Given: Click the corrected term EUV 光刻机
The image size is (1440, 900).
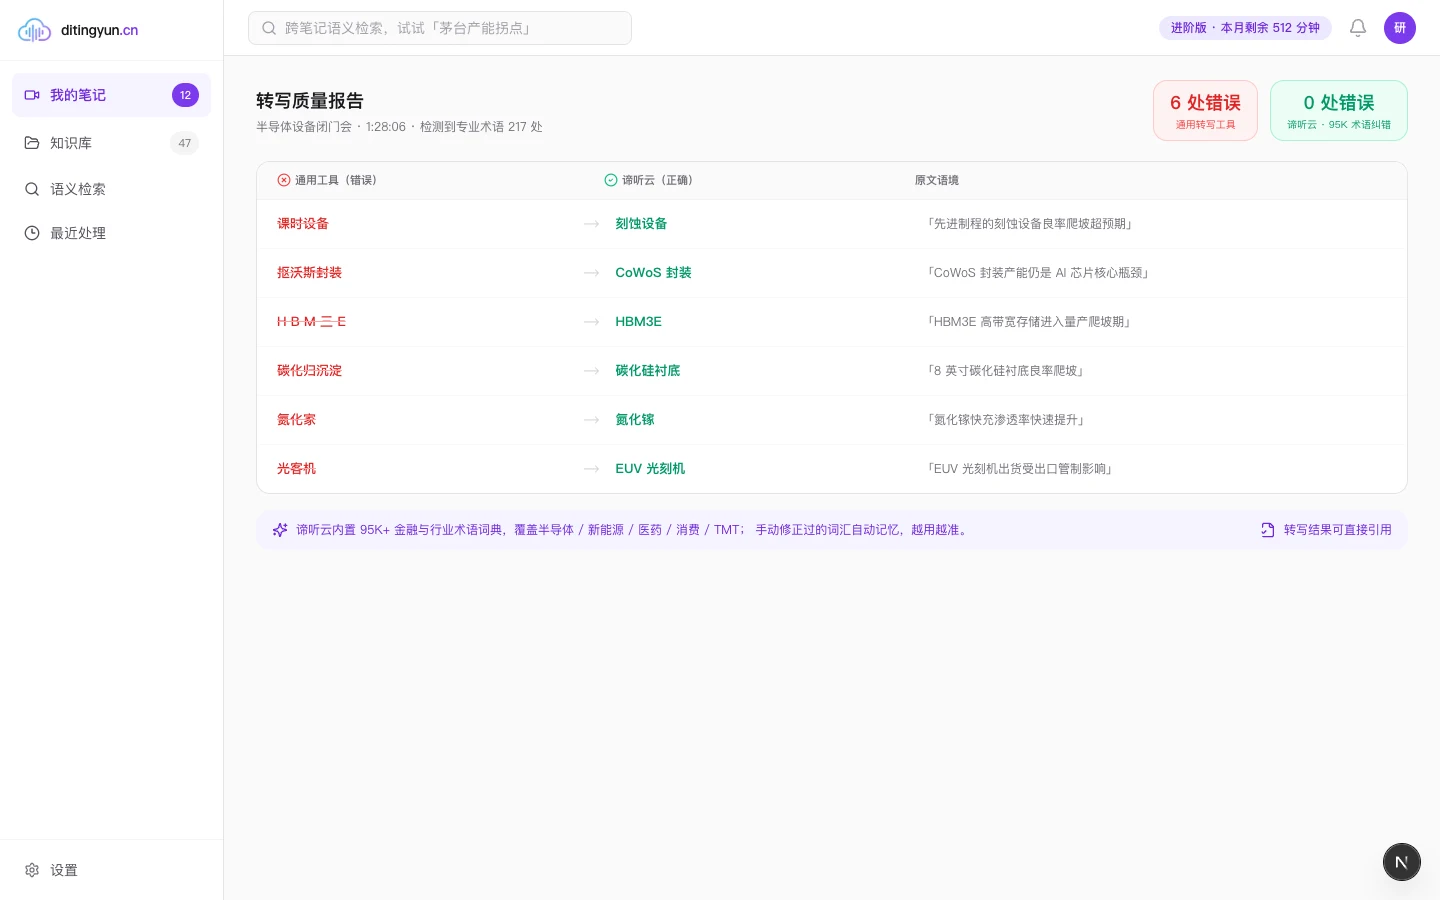Looking at the screenshot, I should point(650,469).
